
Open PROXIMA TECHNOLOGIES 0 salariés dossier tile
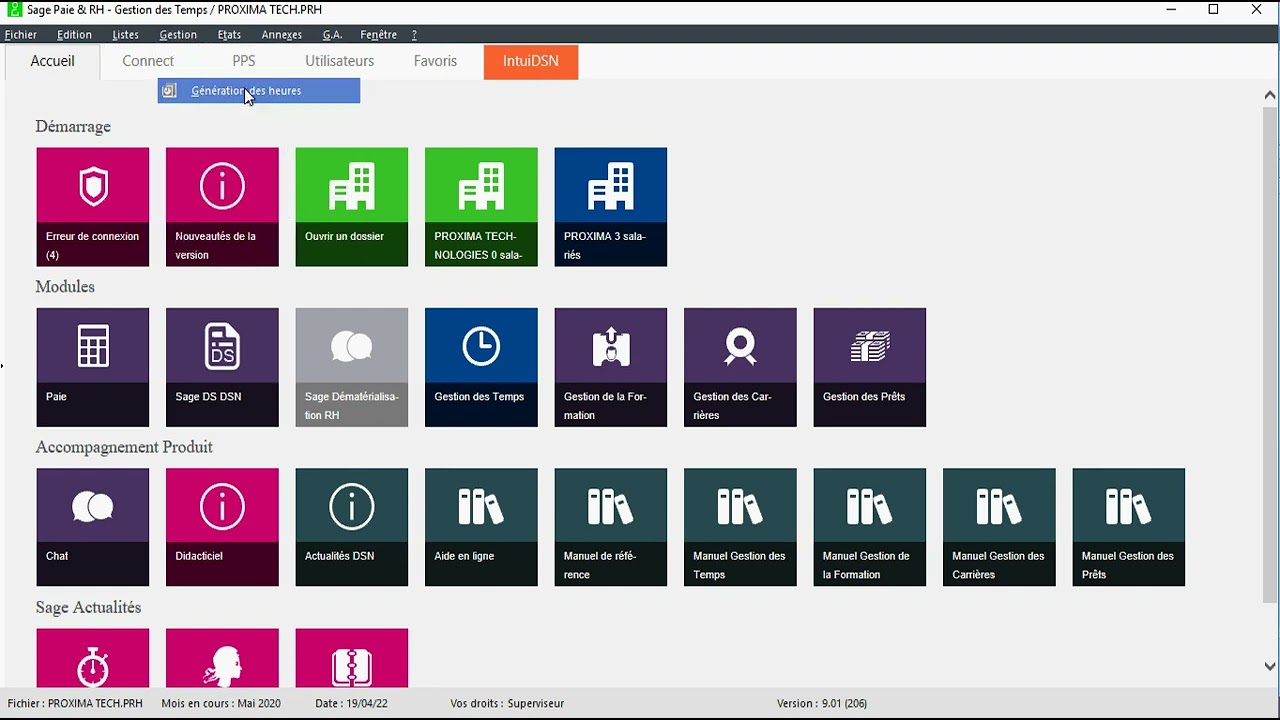(481, 207)
